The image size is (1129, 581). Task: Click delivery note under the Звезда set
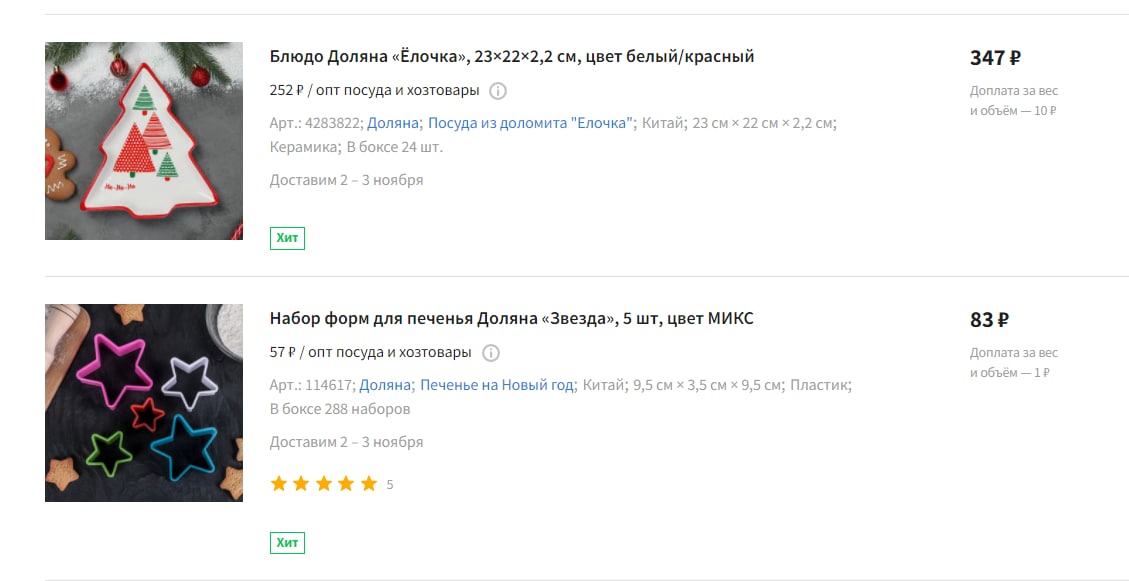coord(346,442)
